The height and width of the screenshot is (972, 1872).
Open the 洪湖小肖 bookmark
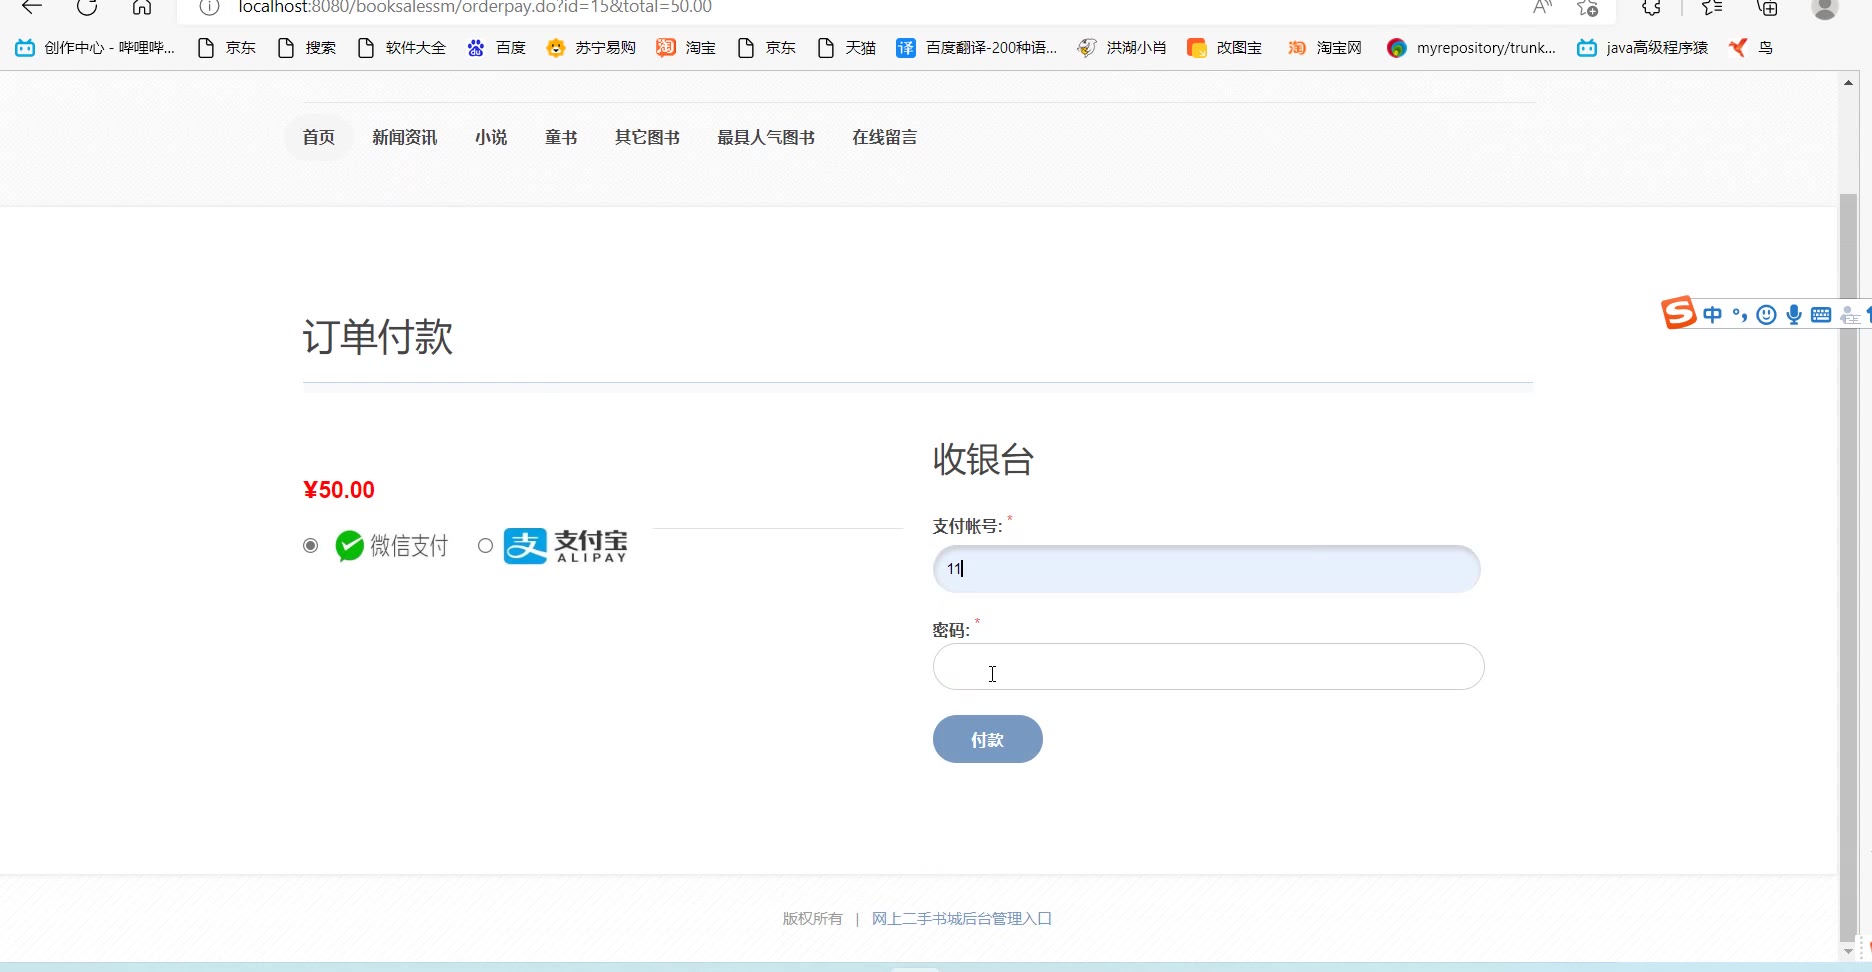[1122, 48]
